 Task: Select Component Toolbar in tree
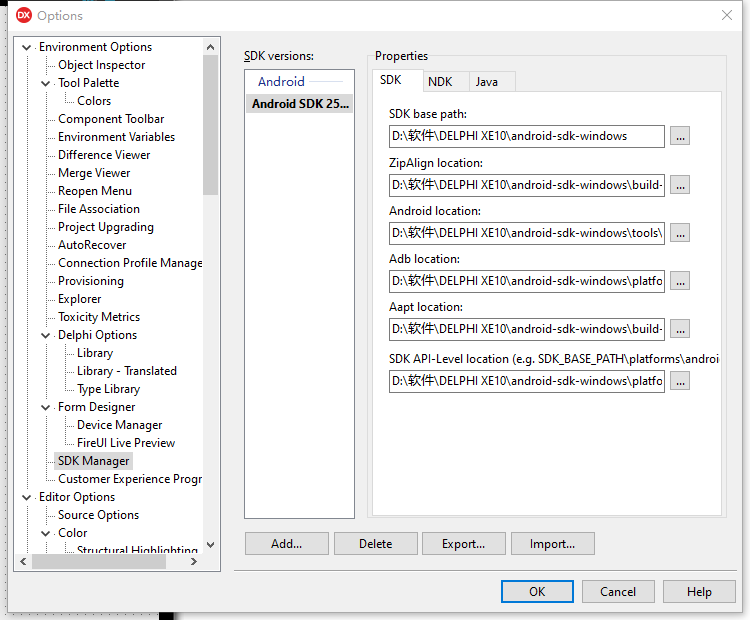coord(111,119)
